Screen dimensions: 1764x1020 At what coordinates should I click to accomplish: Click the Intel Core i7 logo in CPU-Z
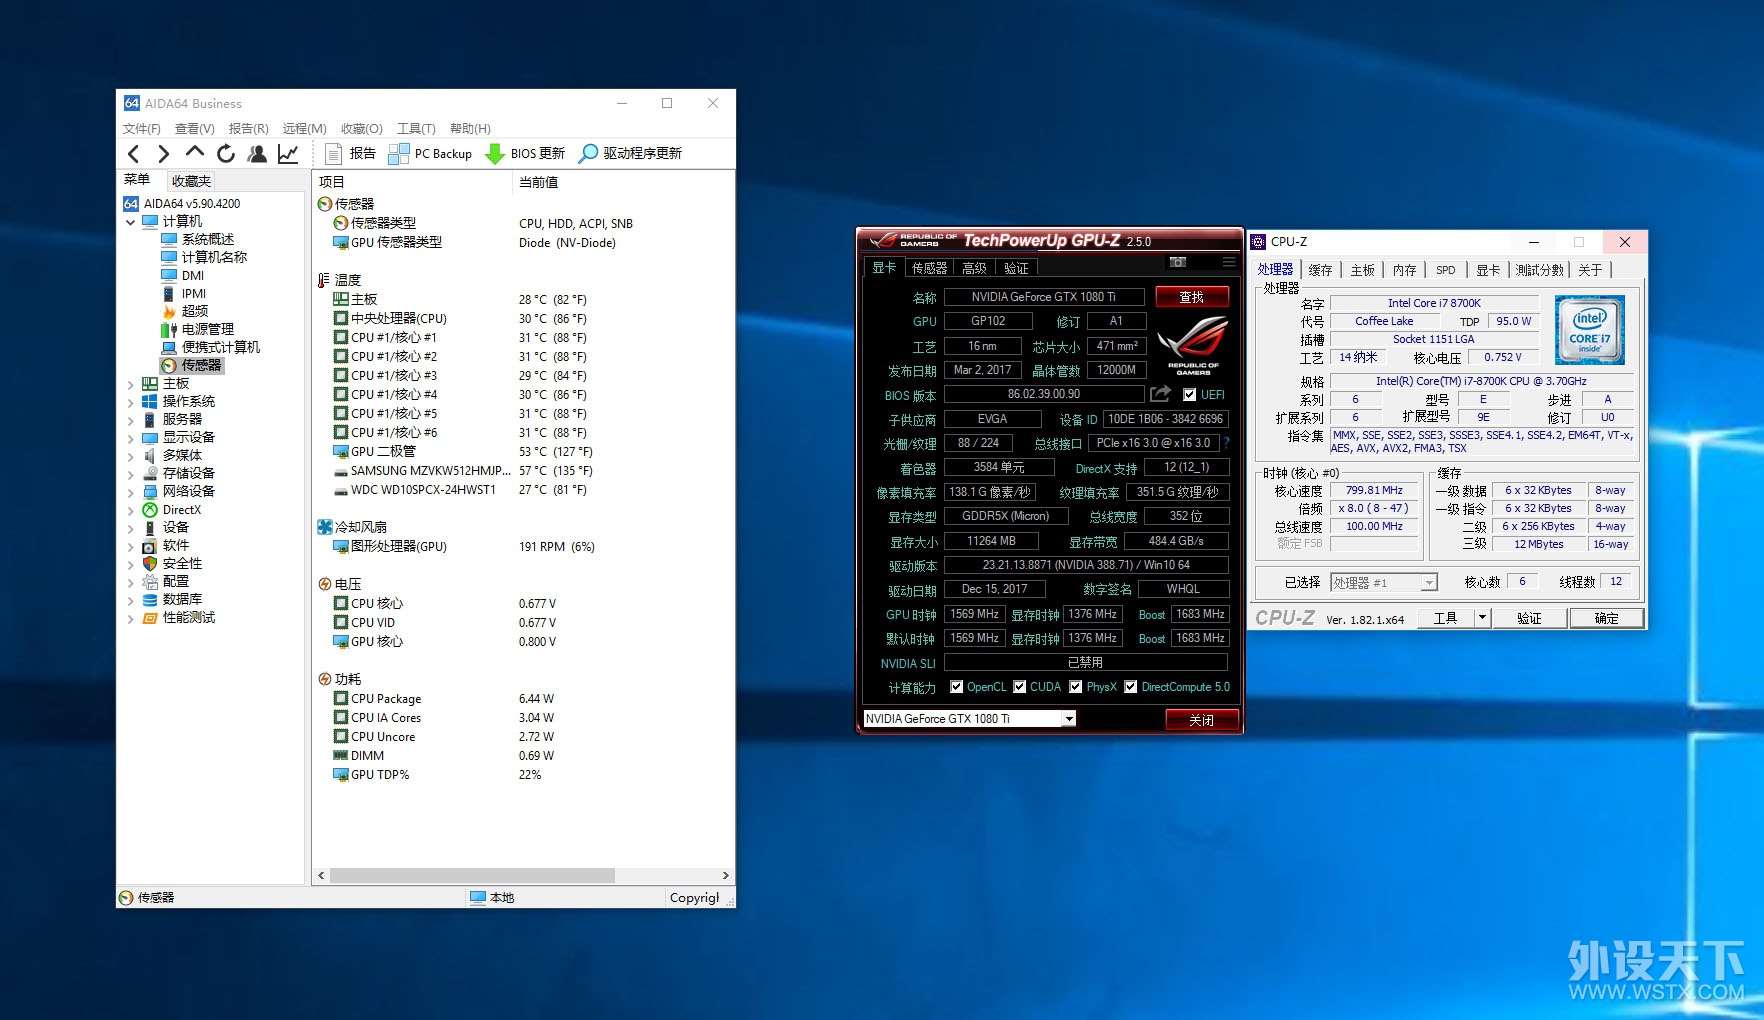tap(1590, 330)
